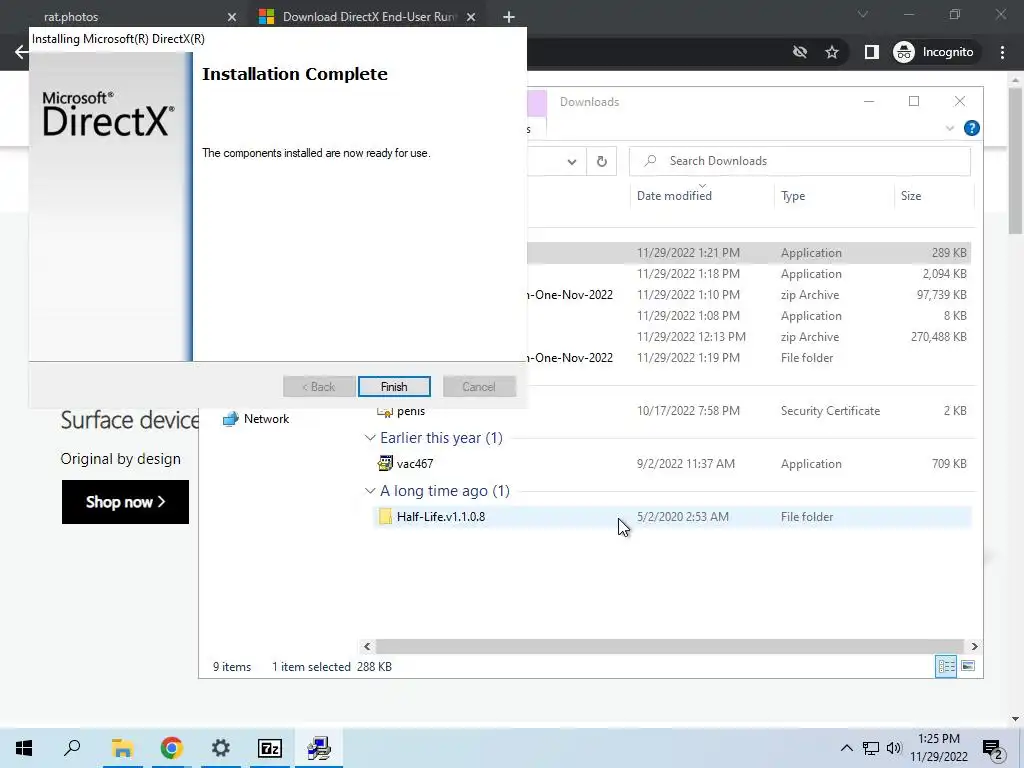Collapse the Earlier this year group

click(370, 438)
